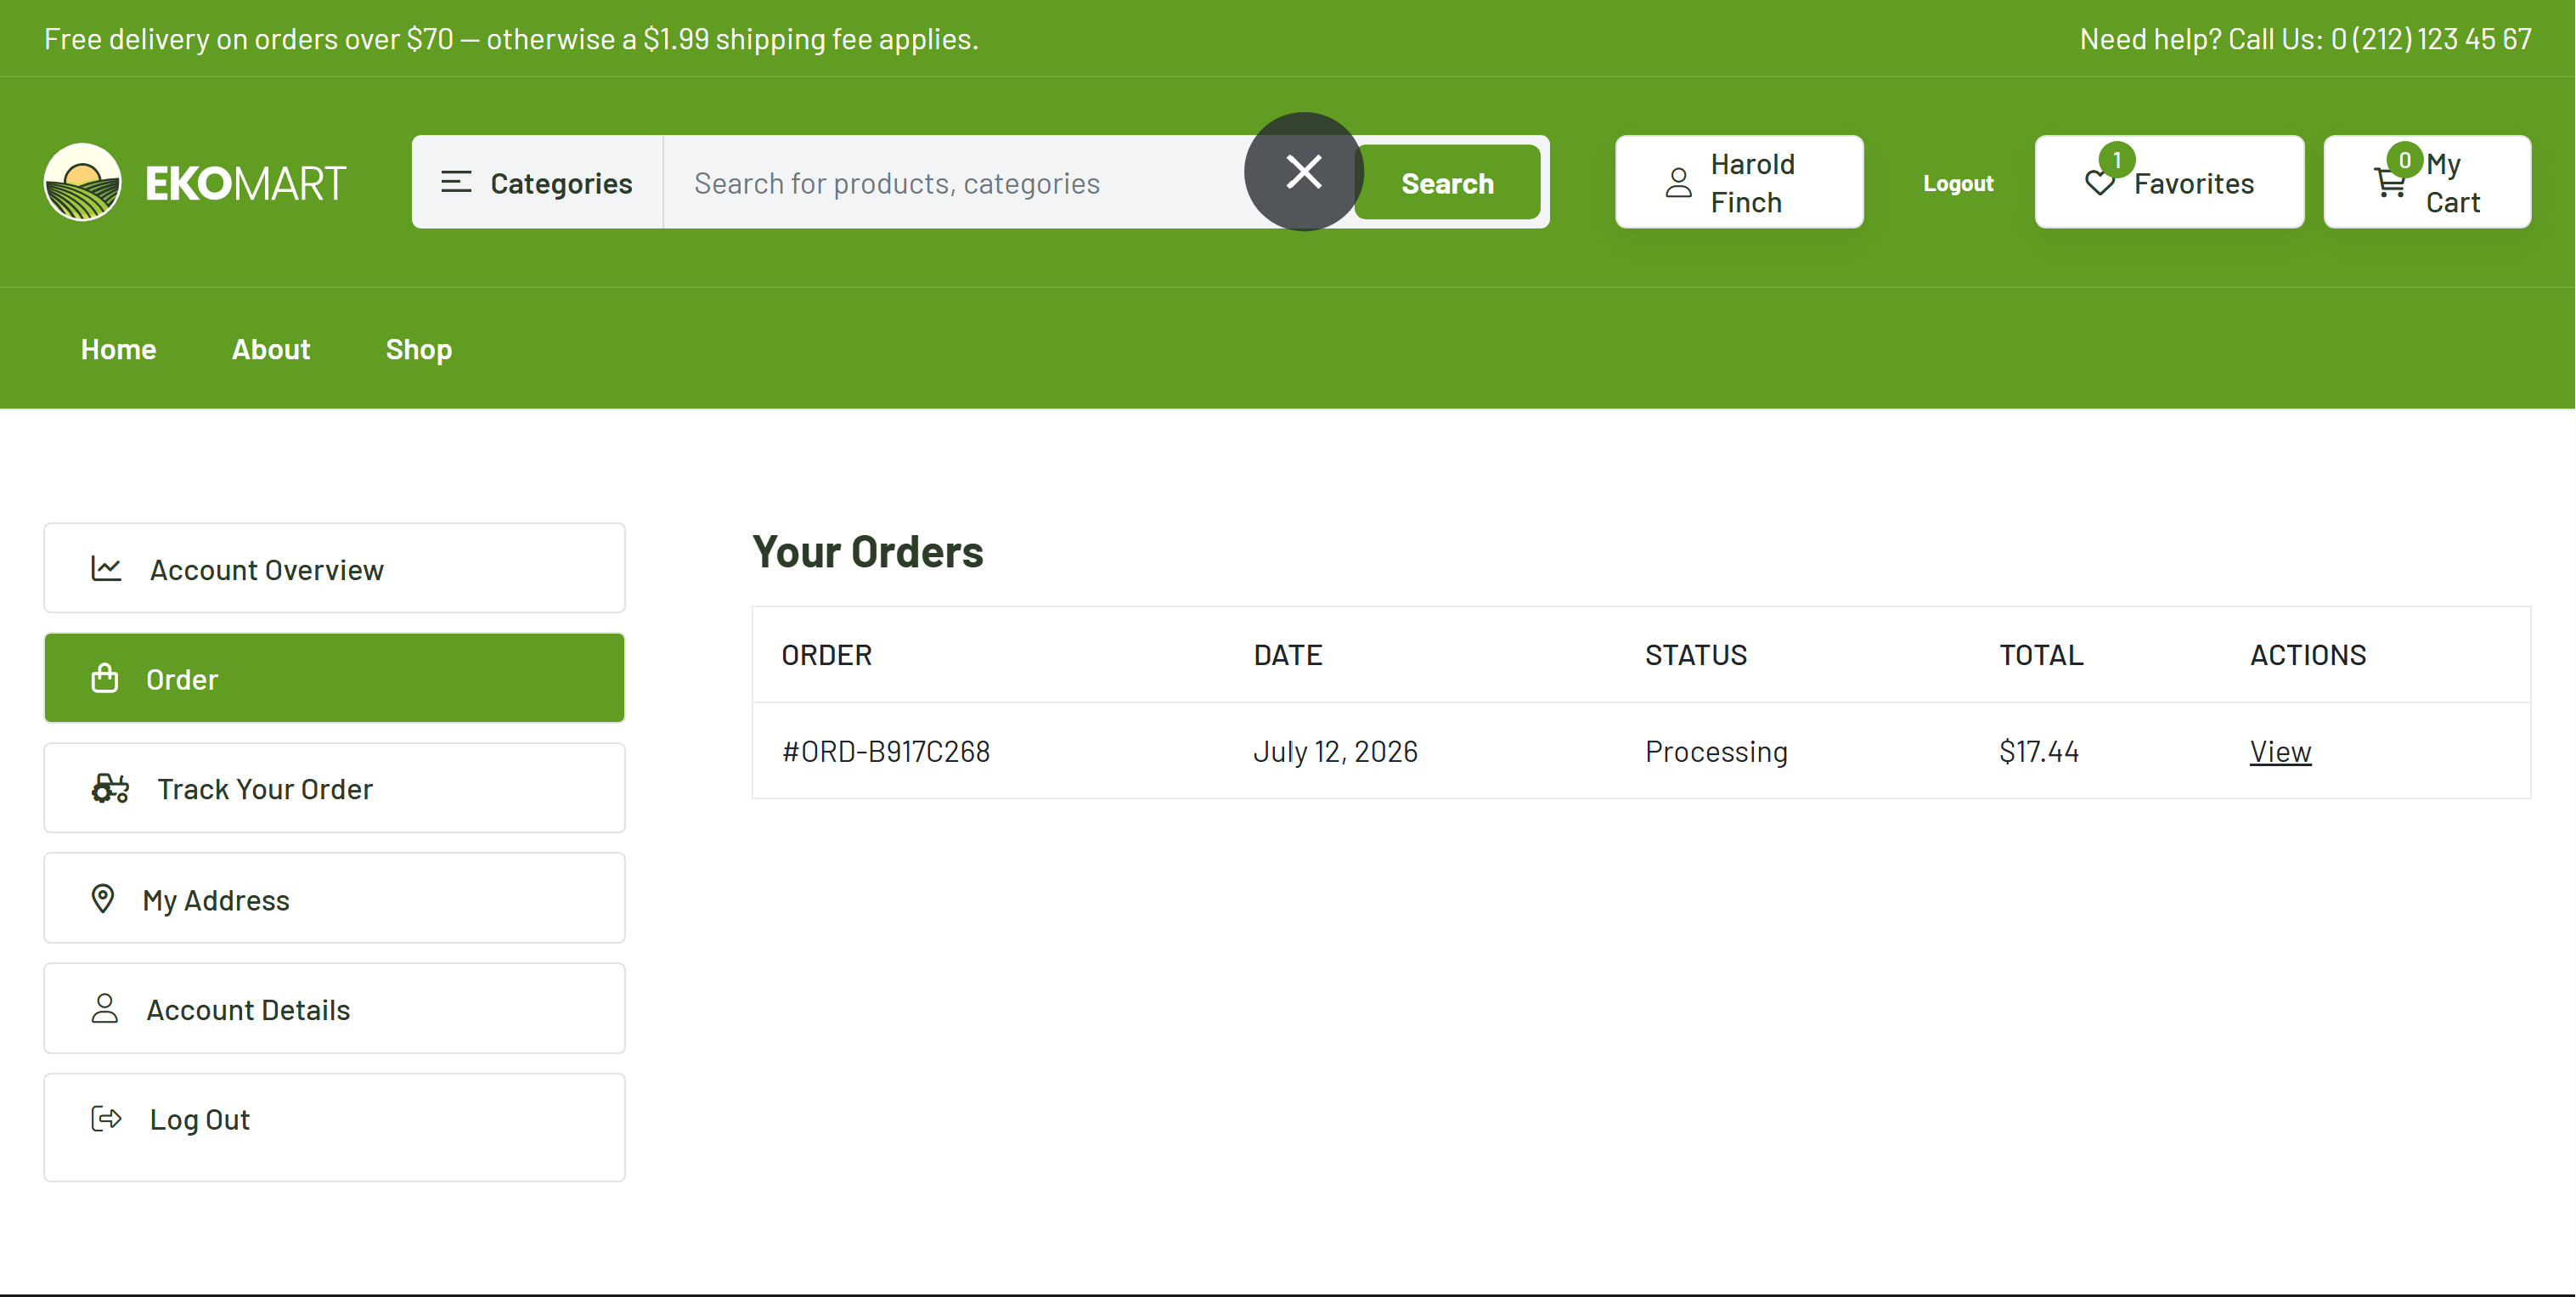Click the user profile icon near Harold Finch
This screenshot has width=2576, height=1297.
tap(1679, 182)
